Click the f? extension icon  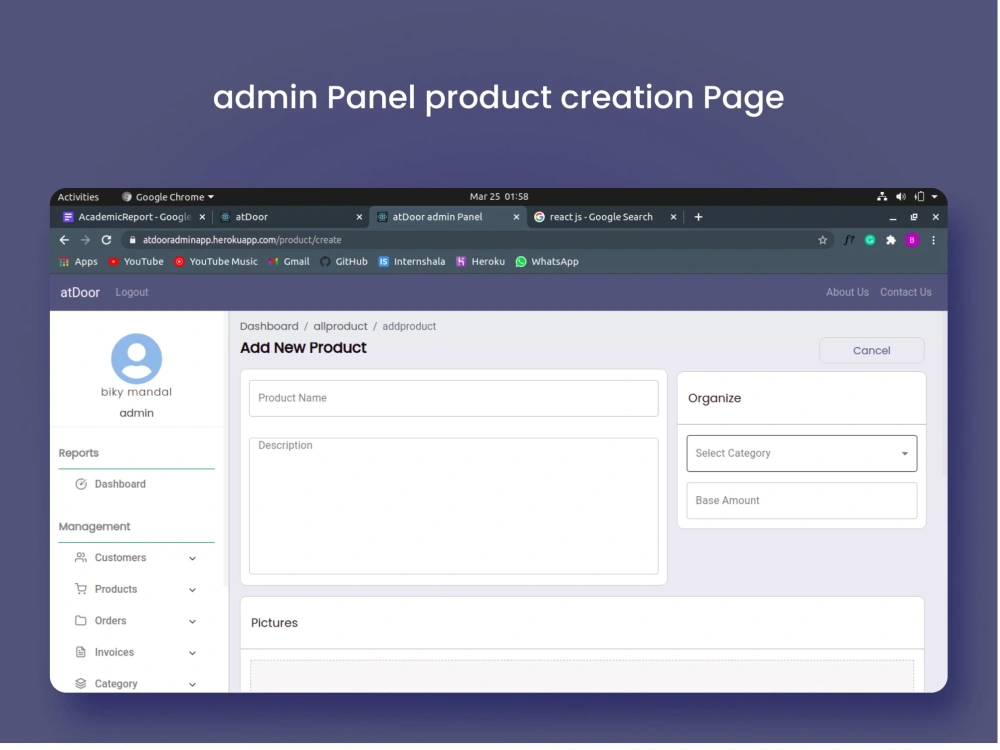[849, 240]
